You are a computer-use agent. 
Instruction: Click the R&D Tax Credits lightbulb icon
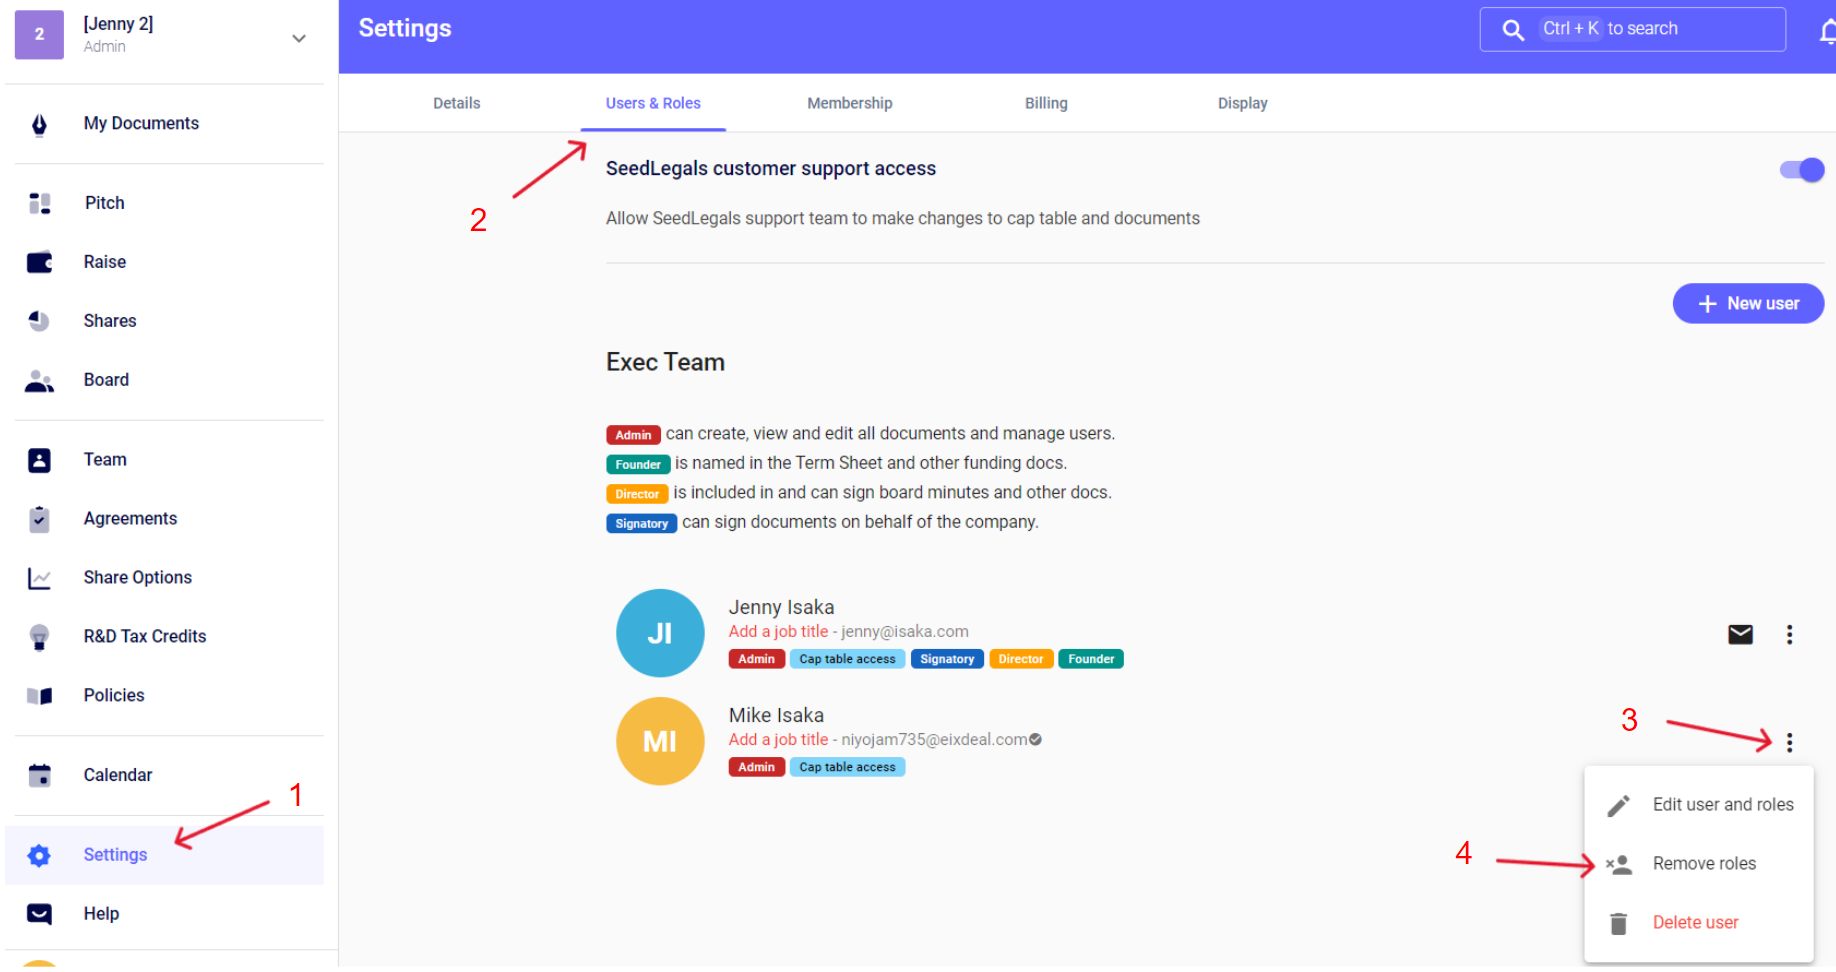pos(40,637)
